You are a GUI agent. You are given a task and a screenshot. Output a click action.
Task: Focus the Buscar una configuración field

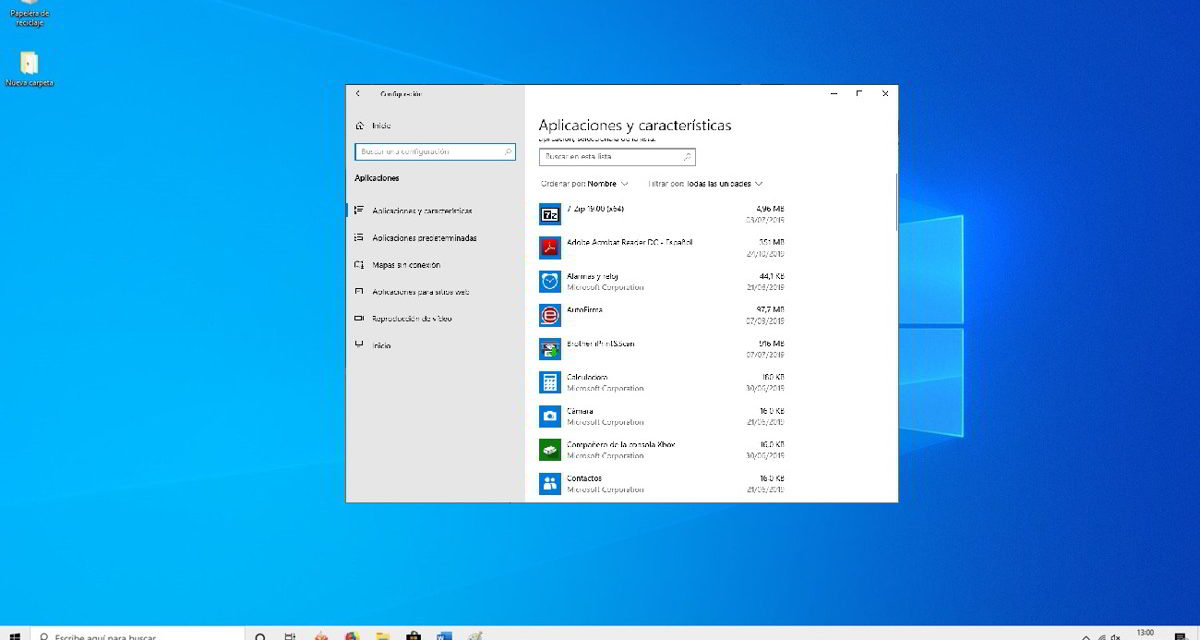coord(435,152)
